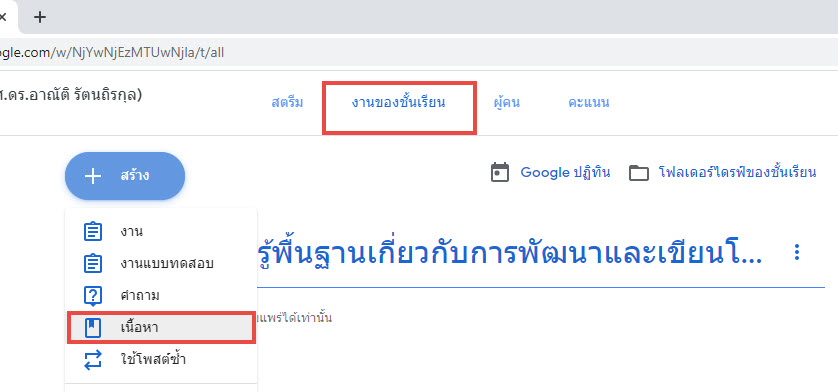Open โฟลเดอร์ไดรฟ์ของชั้นเรียน link
Screen dimensions: 838x392
click(738, 173)
